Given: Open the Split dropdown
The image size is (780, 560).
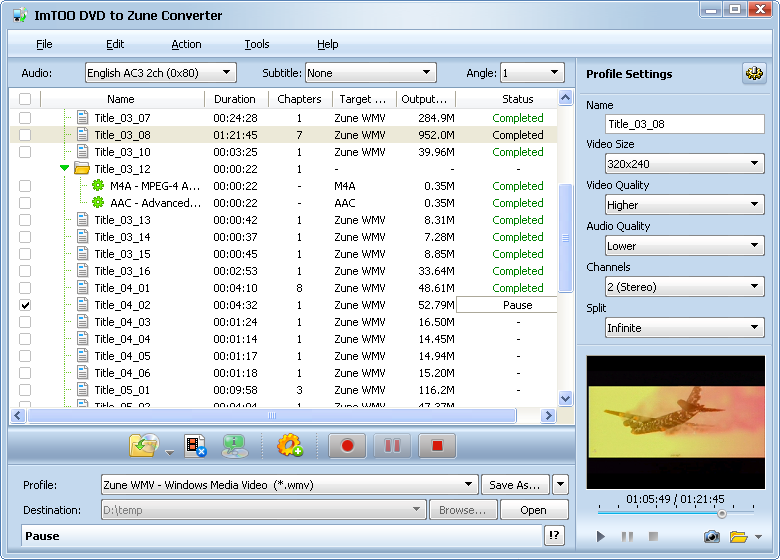Looking at the screenshot, I should (685, 328).
